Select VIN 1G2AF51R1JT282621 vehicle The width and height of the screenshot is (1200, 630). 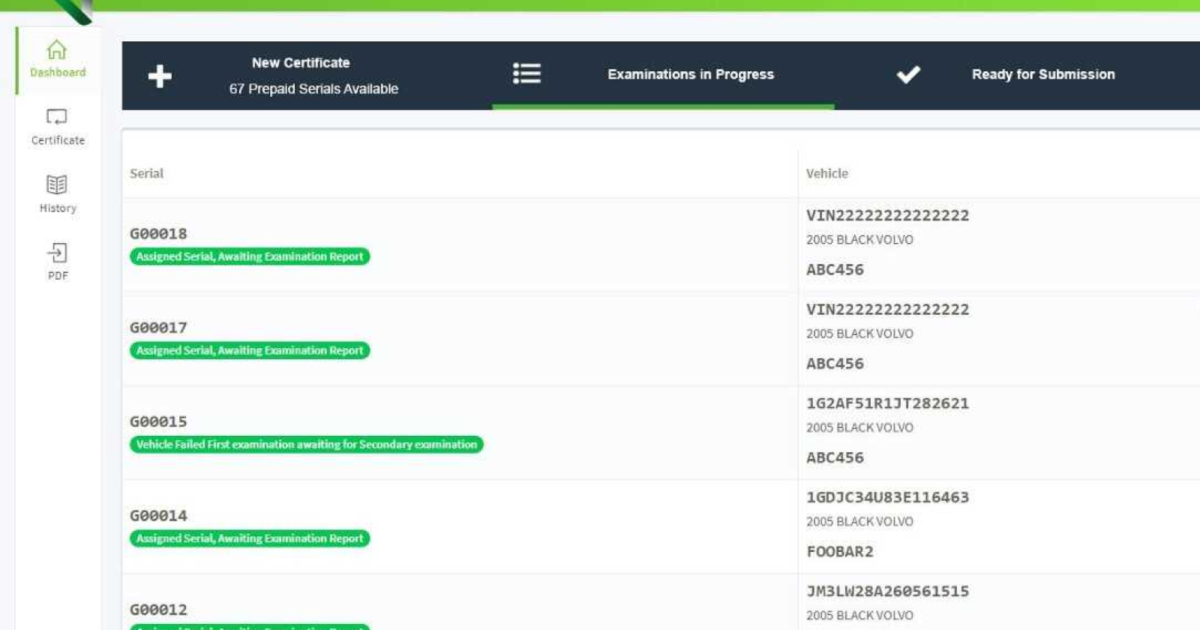(887, 404)
